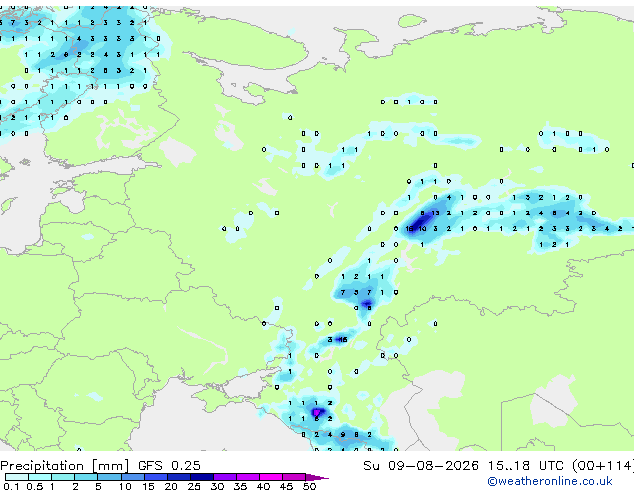Choose the 20–25 mm legend swatch
Screen dimensions: 634x490
178,477
